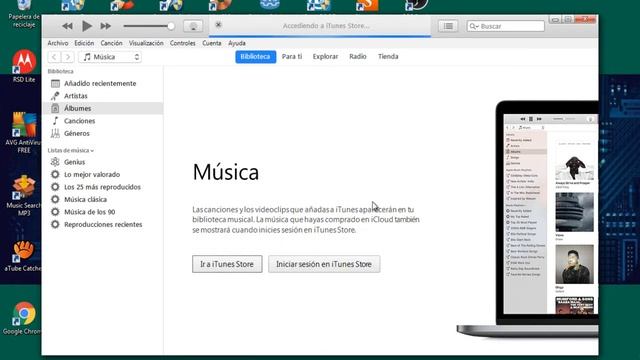This screenshot has width=640, height=360.
Task: Open the aTube Catcher desktop icon
Action: coord(23,256)
